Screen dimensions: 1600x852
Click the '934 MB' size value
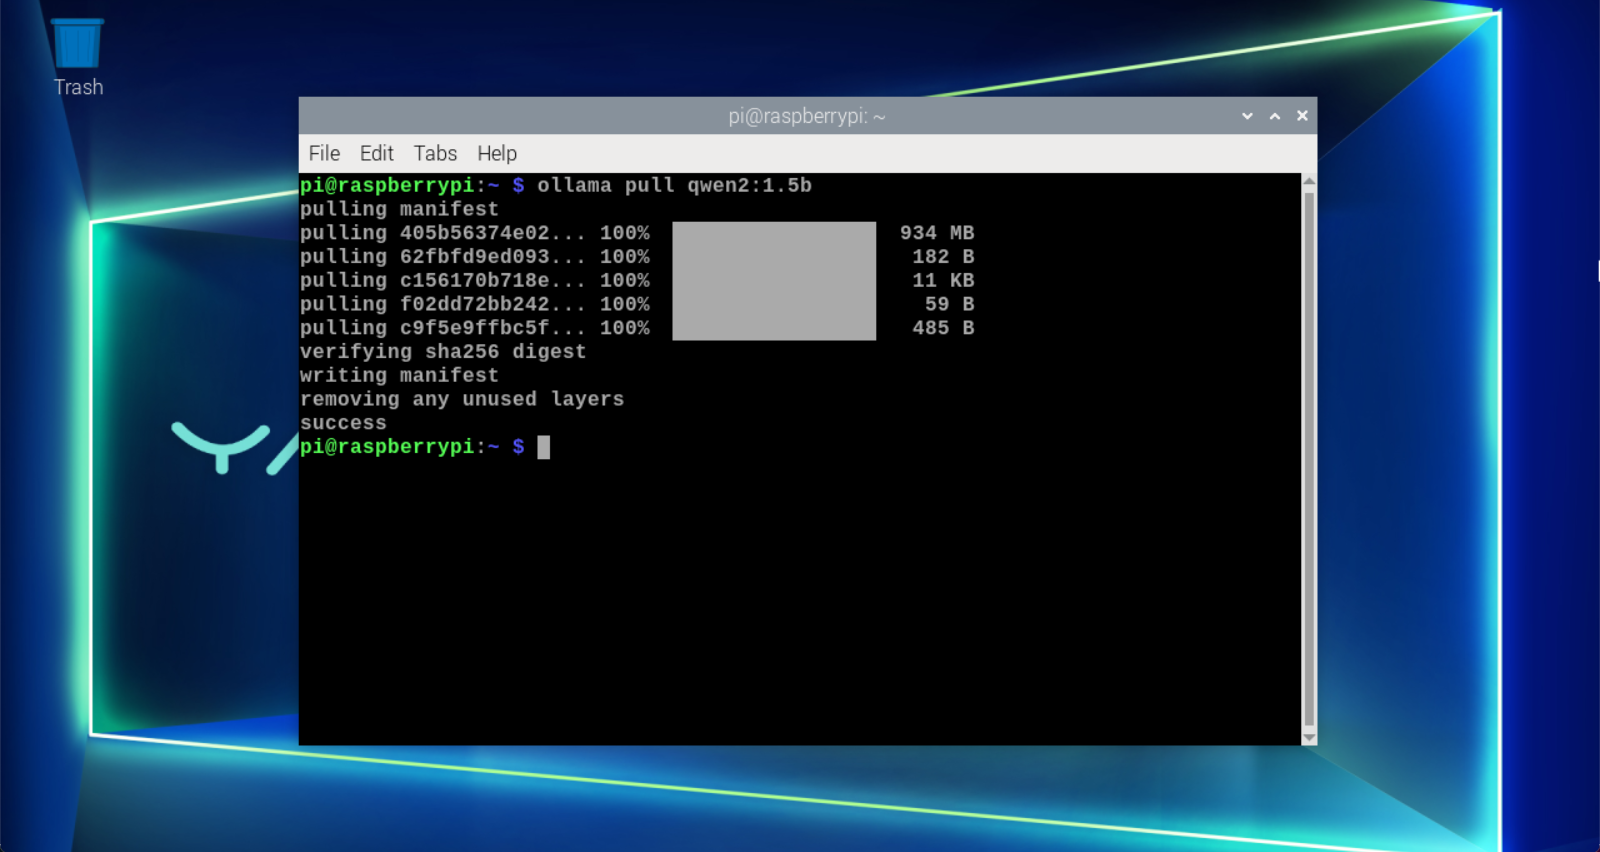coord(937,233)
